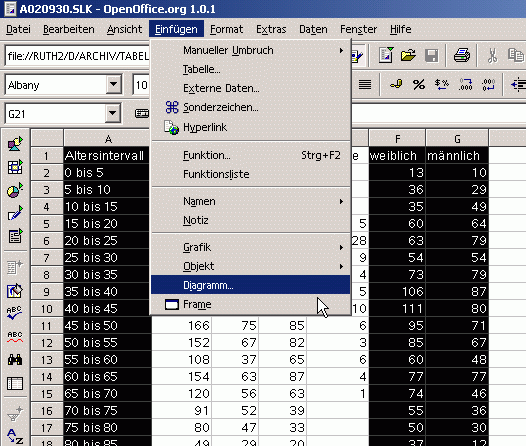Open the G21 cell reference dropdown
This screenshot has width=526, height=446.
tap(113, 114)
